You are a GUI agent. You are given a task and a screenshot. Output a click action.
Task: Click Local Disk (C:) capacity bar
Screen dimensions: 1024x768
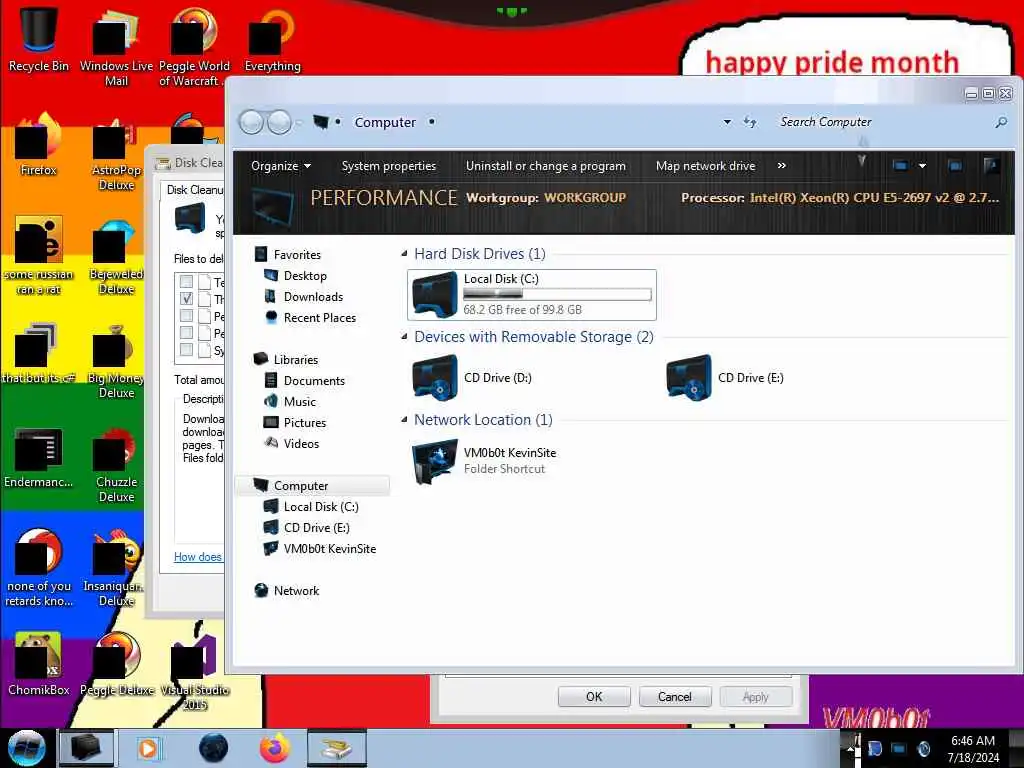click(557, 295)
